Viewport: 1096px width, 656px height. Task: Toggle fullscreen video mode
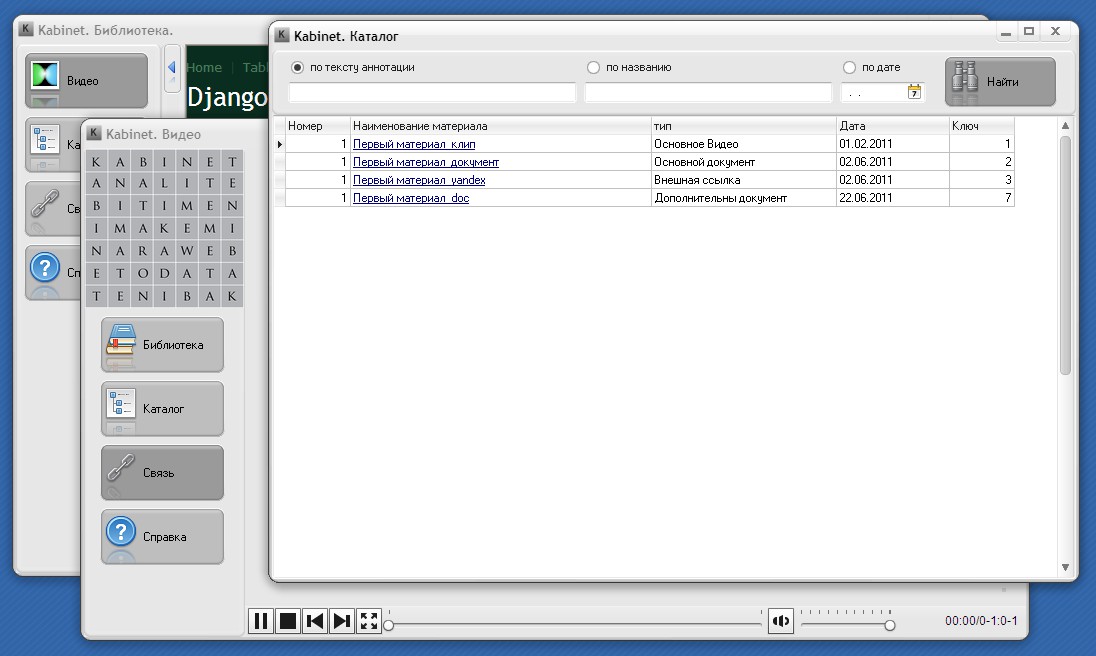pyautogui.click(x=369, y=621)
